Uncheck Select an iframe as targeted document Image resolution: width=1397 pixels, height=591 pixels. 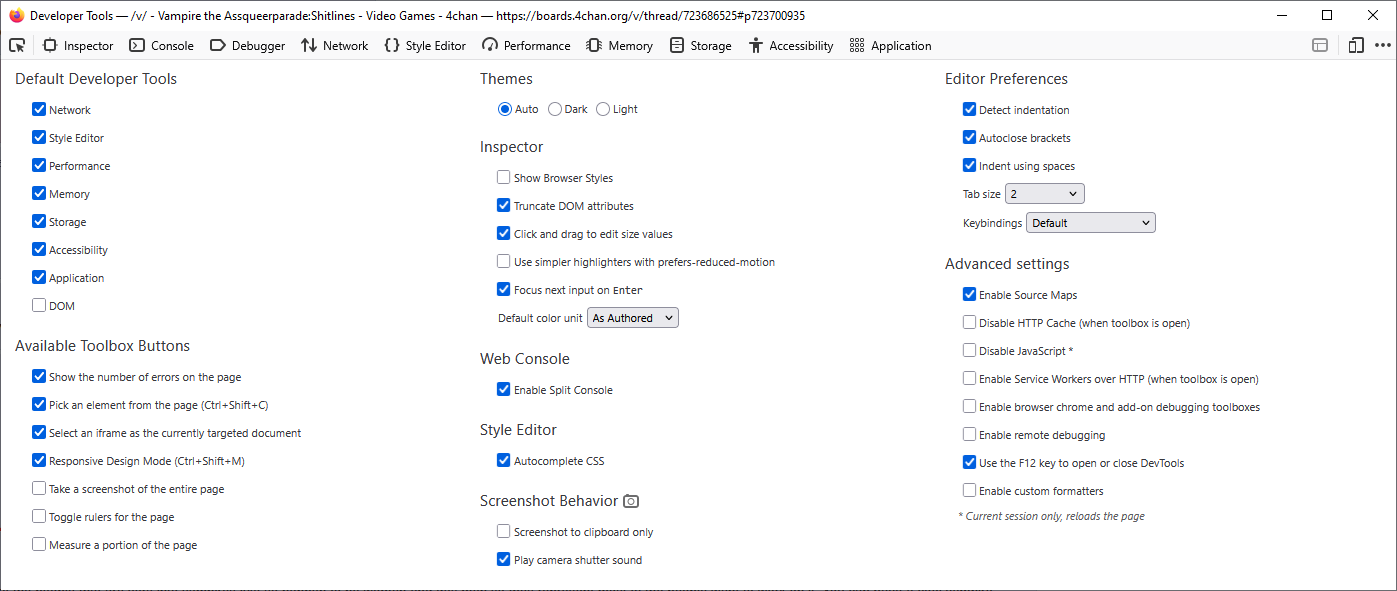coord(39,433)
